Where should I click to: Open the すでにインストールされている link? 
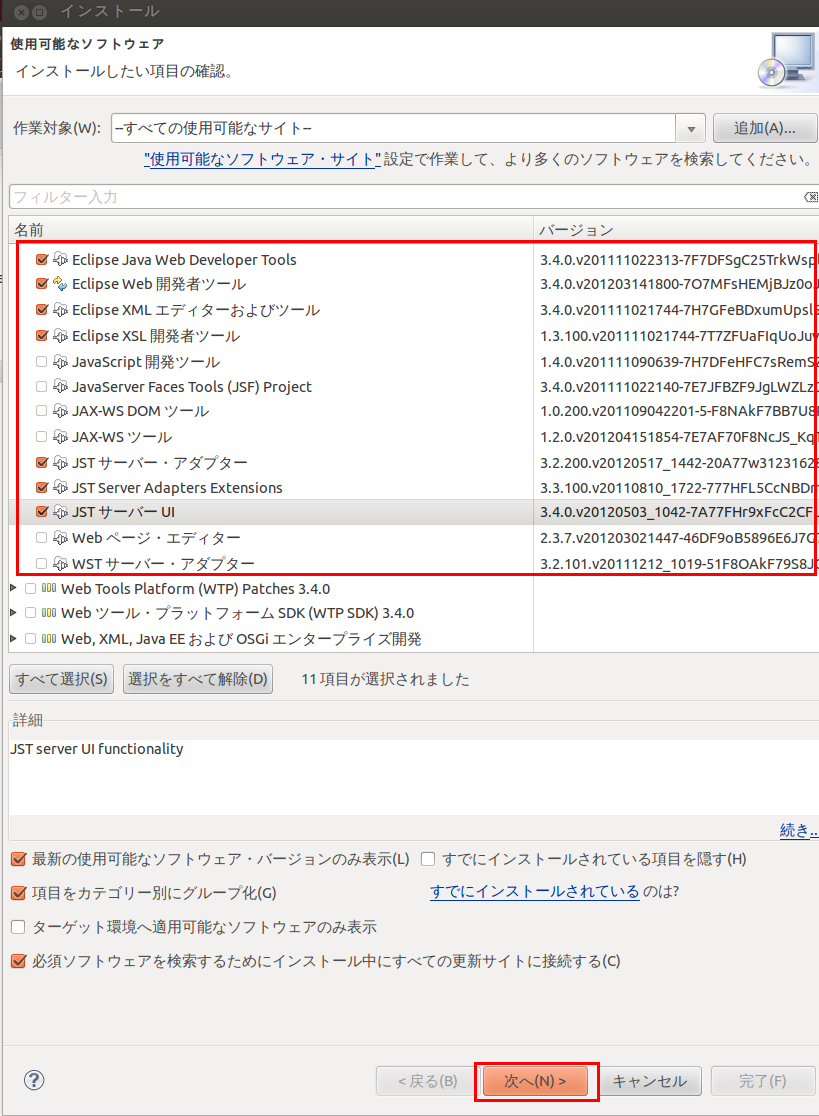pos(535,891)
